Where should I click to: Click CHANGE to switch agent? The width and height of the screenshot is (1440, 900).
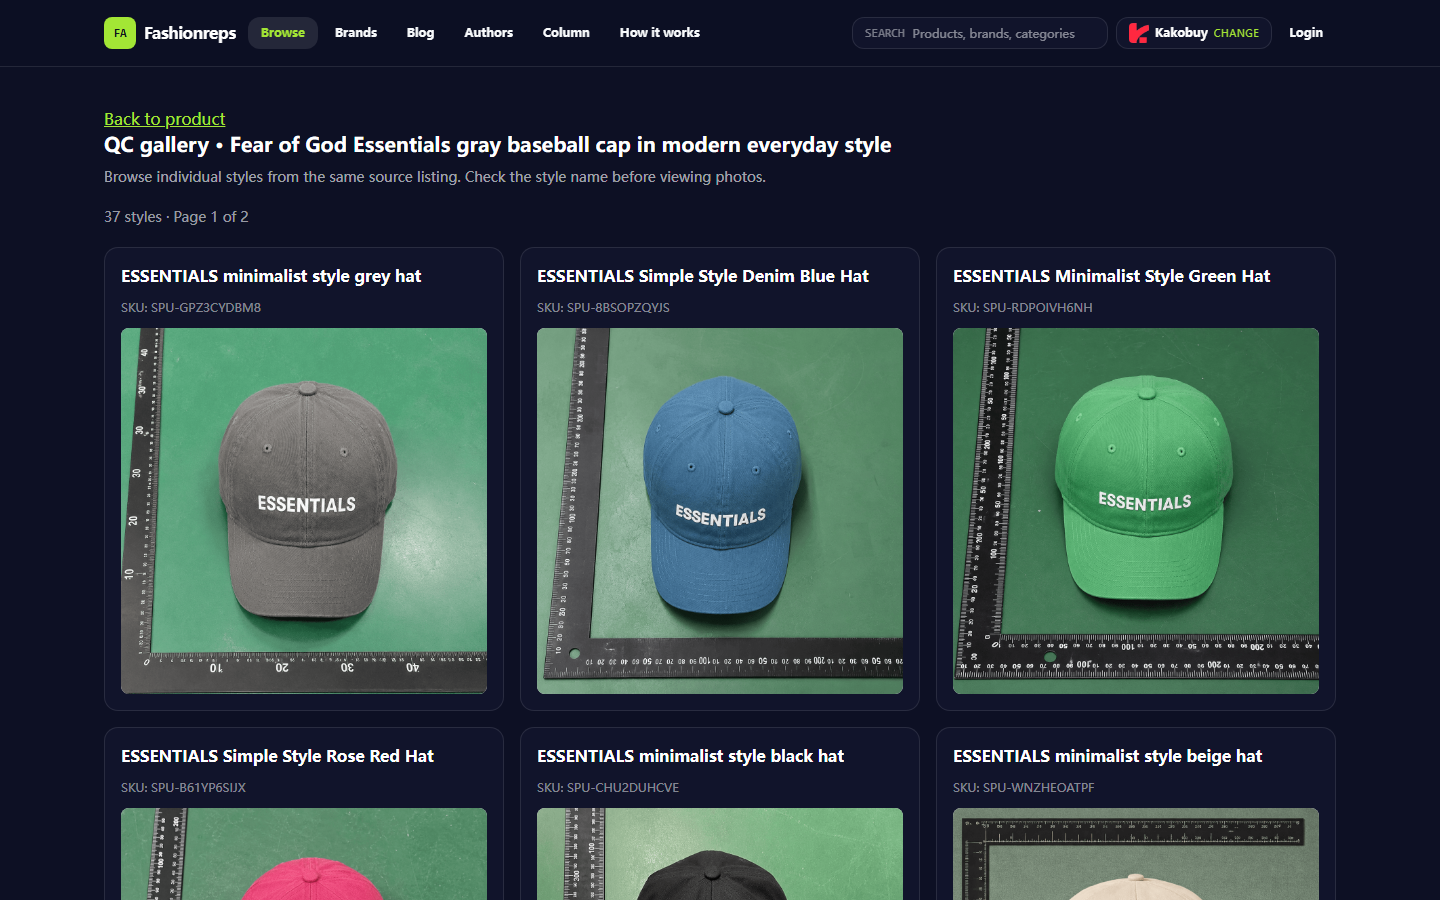1236,33
